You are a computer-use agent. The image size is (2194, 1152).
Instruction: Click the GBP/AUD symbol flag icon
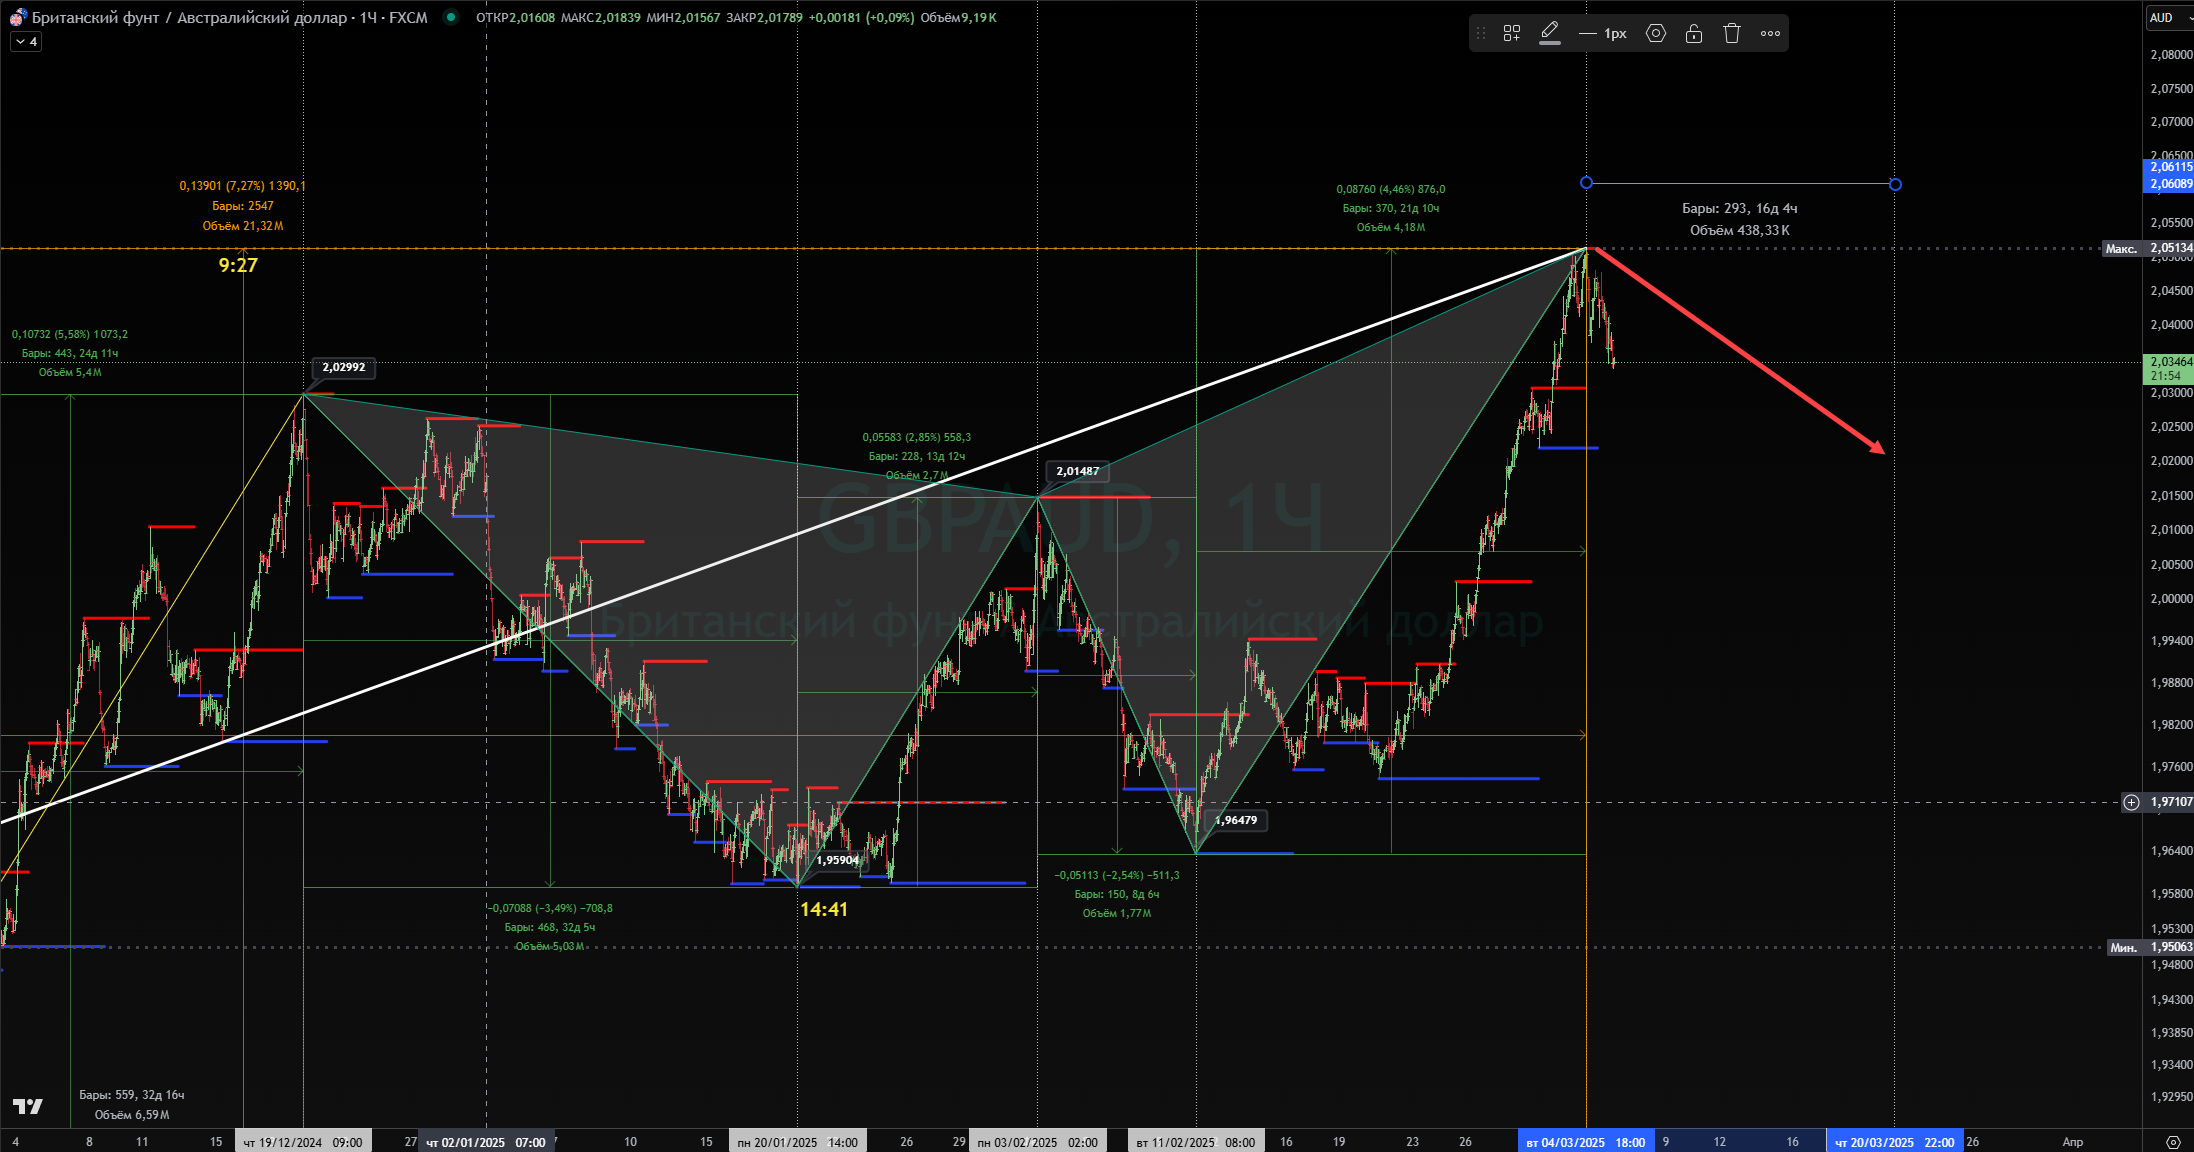coord(18,17)
